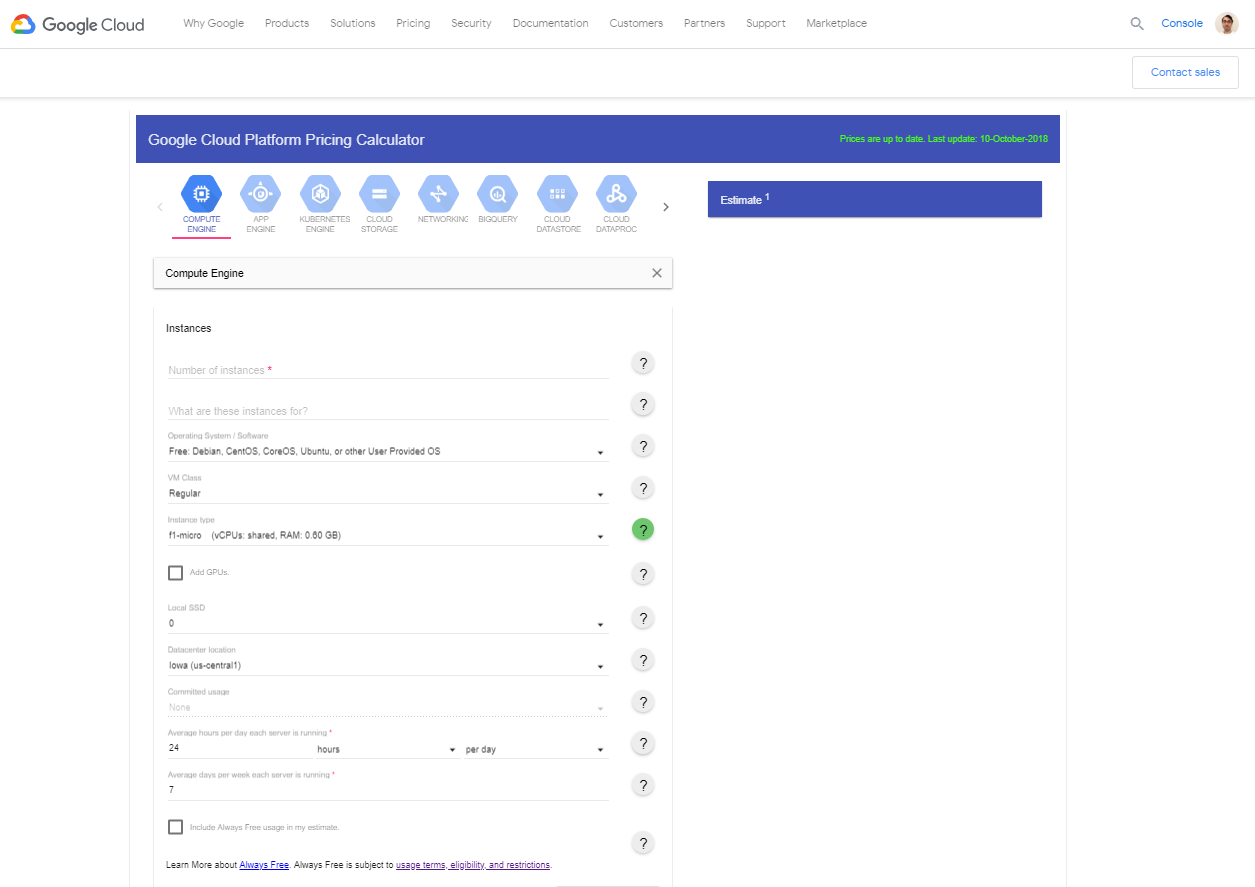Enable the Add GPUs checkbox

coord(176,573)
